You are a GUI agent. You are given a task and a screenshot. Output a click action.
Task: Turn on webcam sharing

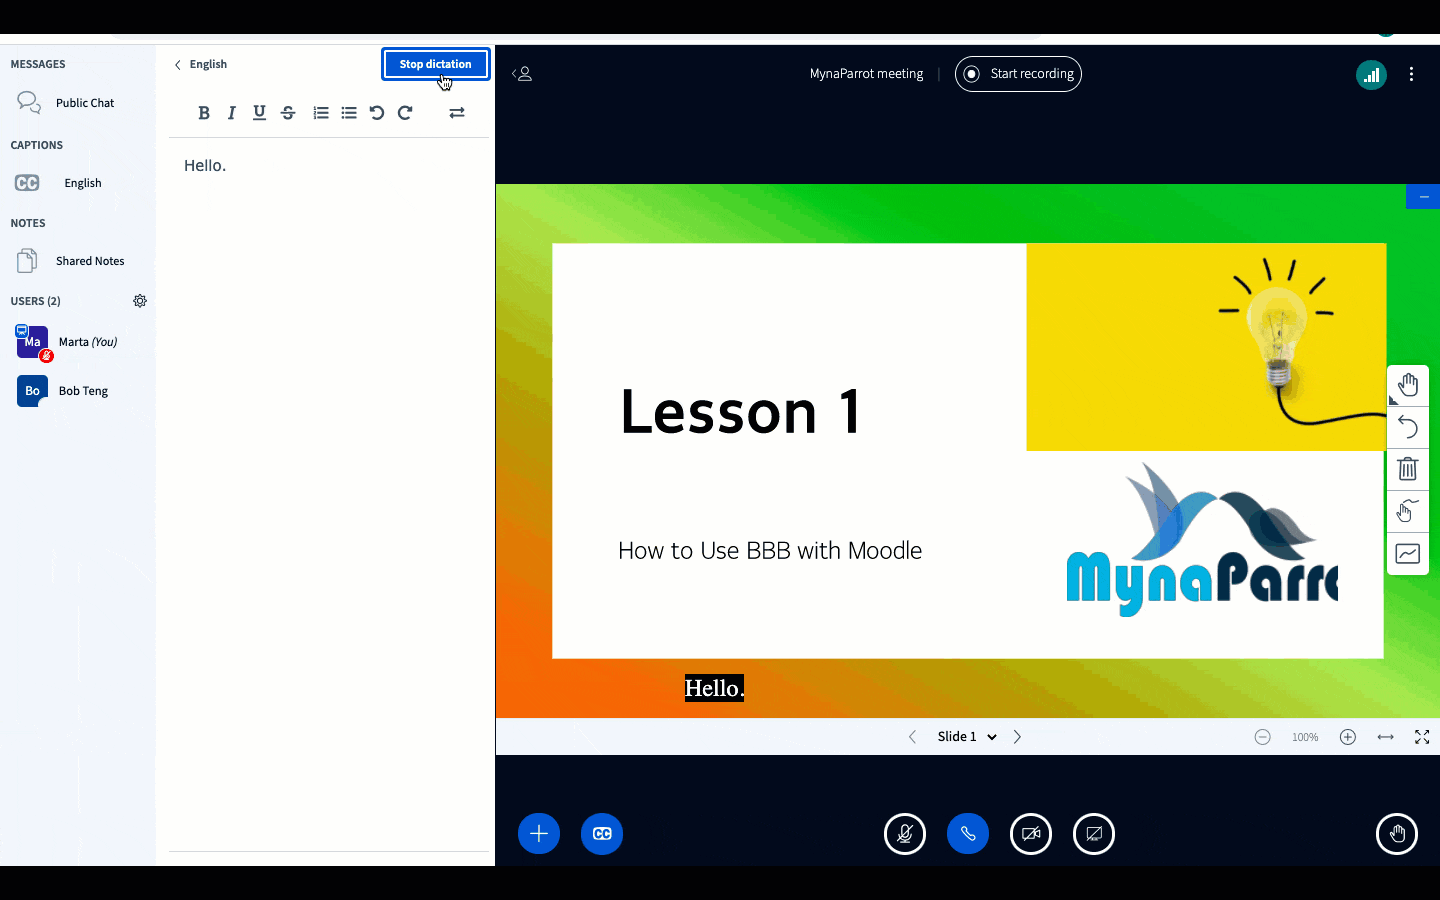1031,834
